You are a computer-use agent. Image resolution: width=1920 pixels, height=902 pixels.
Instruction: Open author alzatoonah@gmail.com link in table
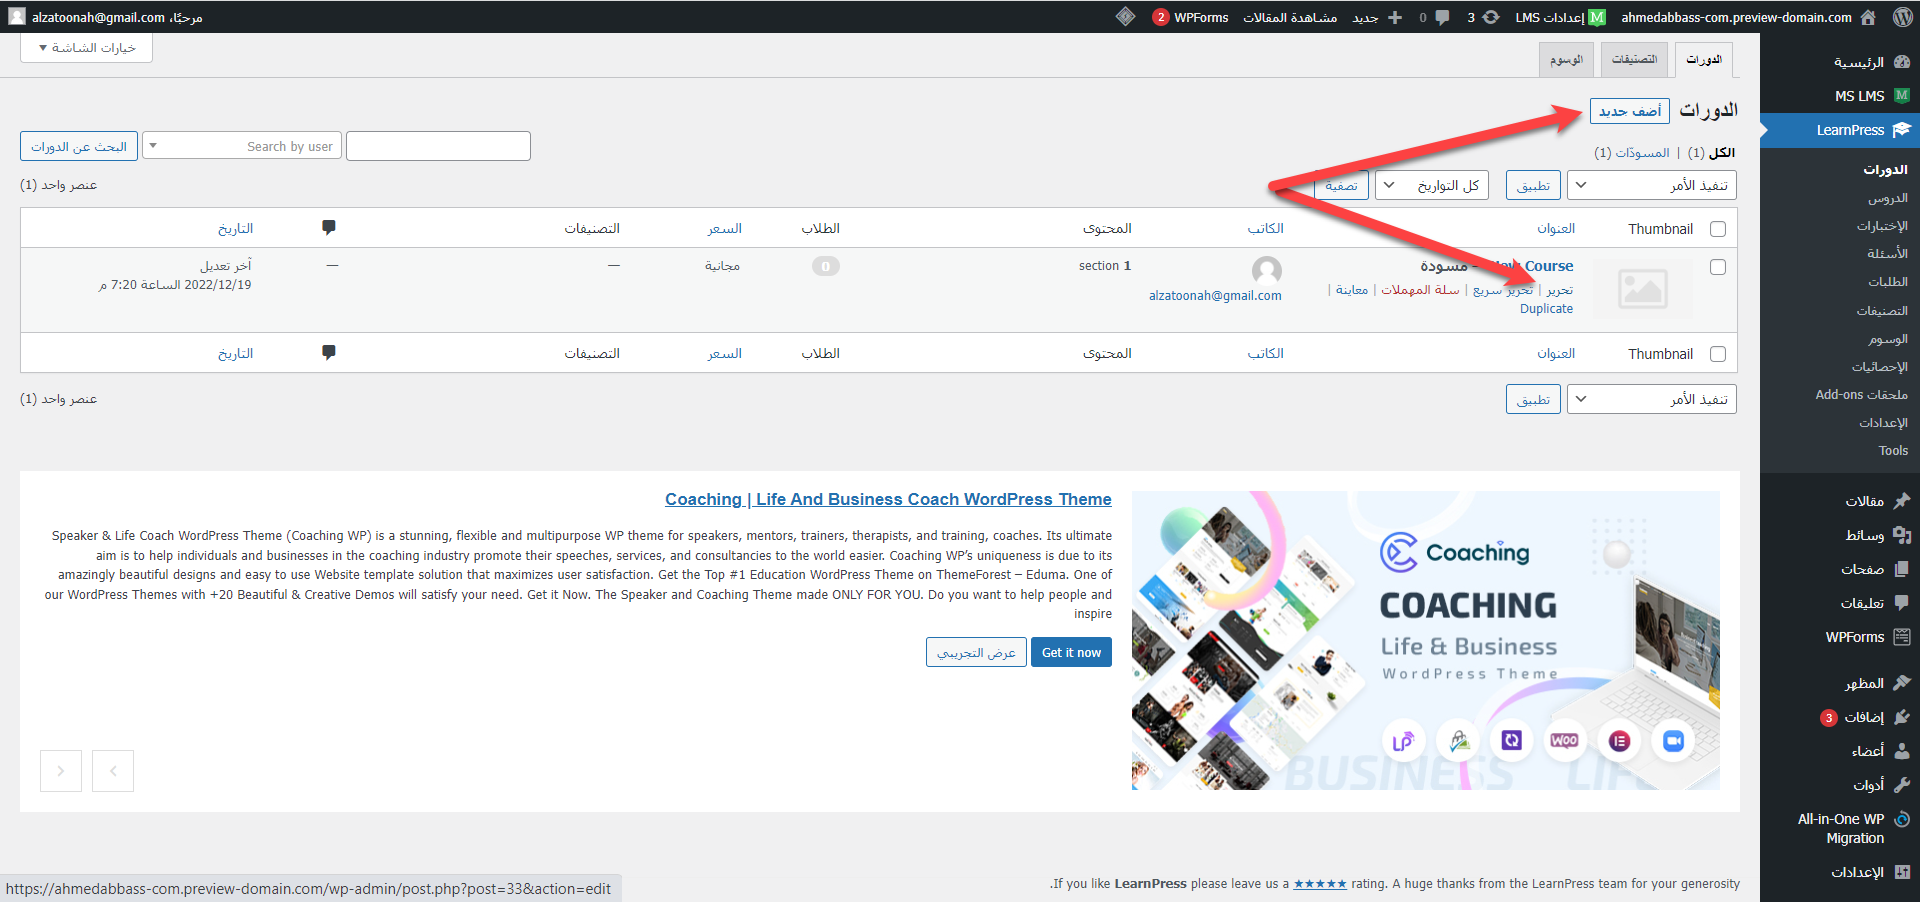pyautogui.click(x=1215, y=296)
